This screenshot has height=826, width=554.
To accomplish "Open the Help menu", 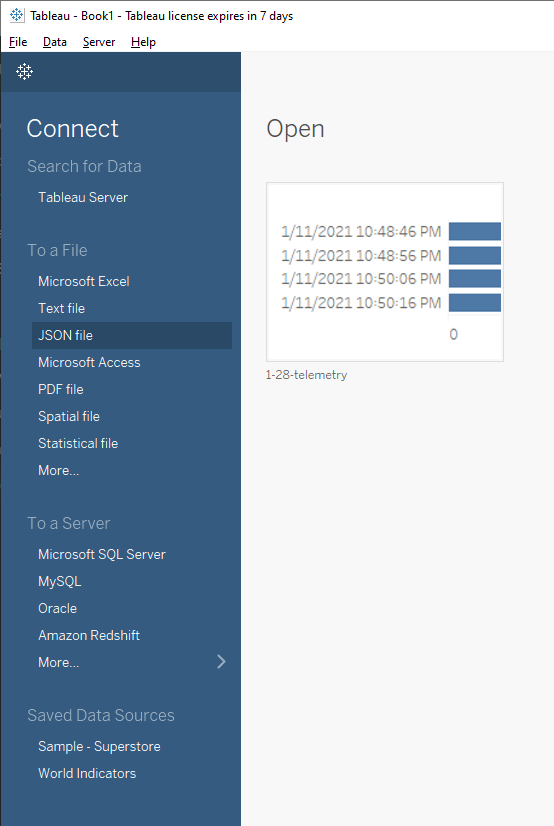I will click(x=143, y=42).
